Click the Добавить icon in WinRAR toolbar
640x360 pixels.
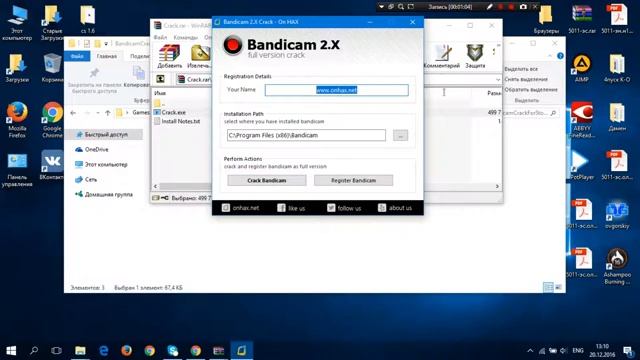pos(169,56)
